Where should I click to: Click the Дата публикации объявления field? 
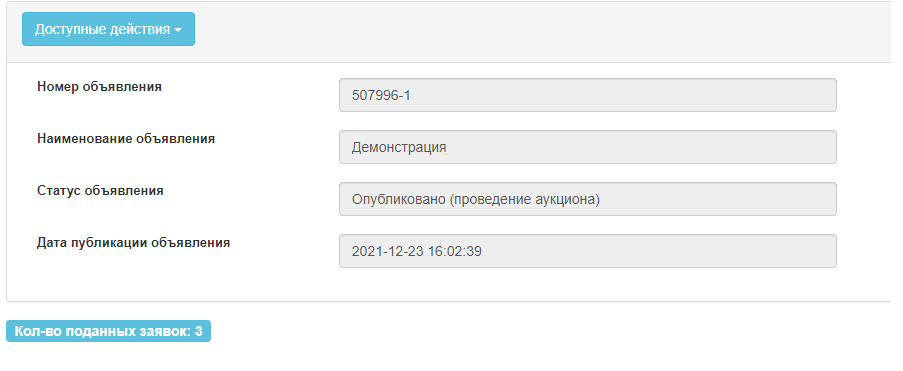[x=587, y=251]
